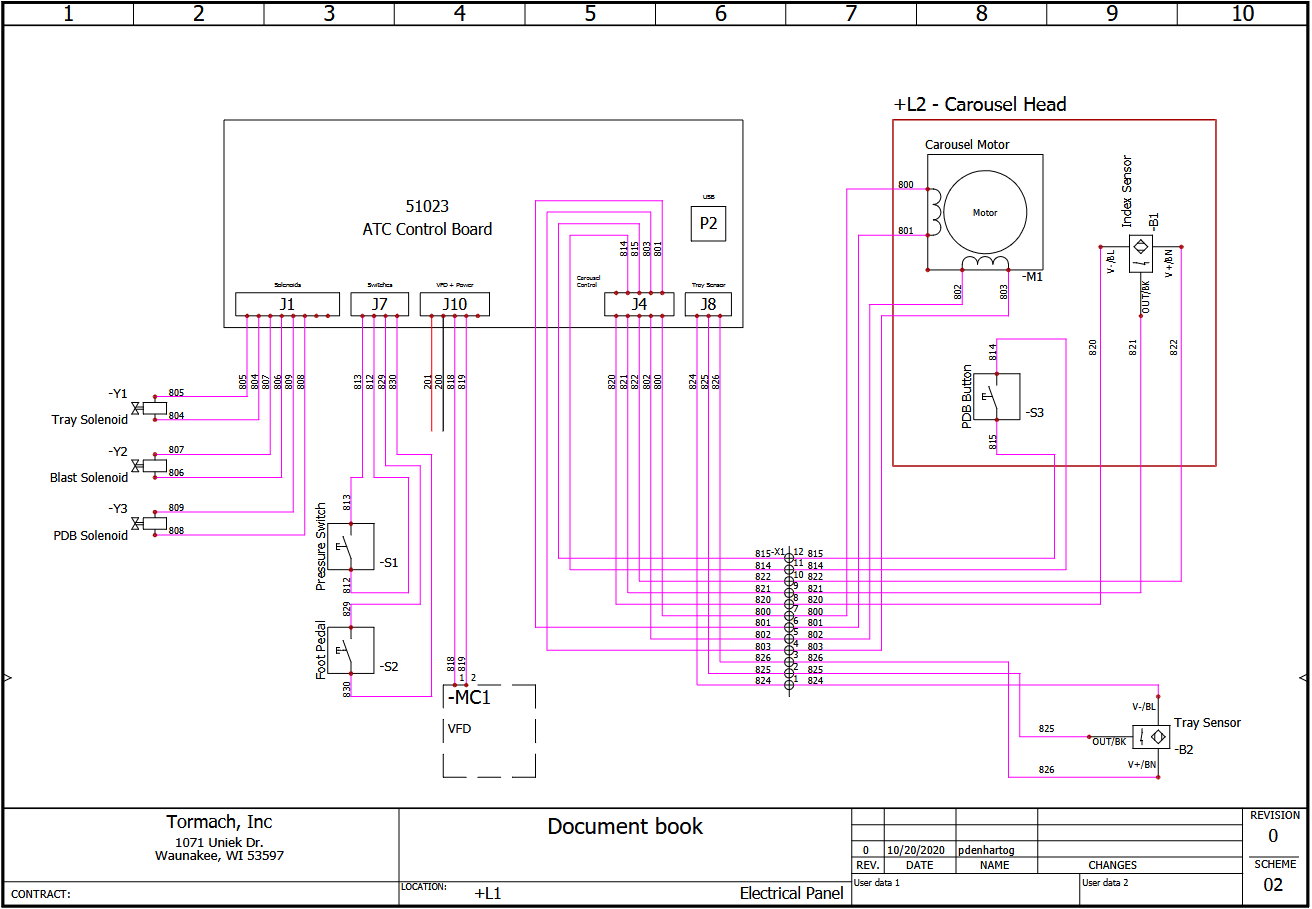This screenshot has width=1312, height=909.
Task: Click the 'Document book' title field
Action: click(x=625, y=827)
